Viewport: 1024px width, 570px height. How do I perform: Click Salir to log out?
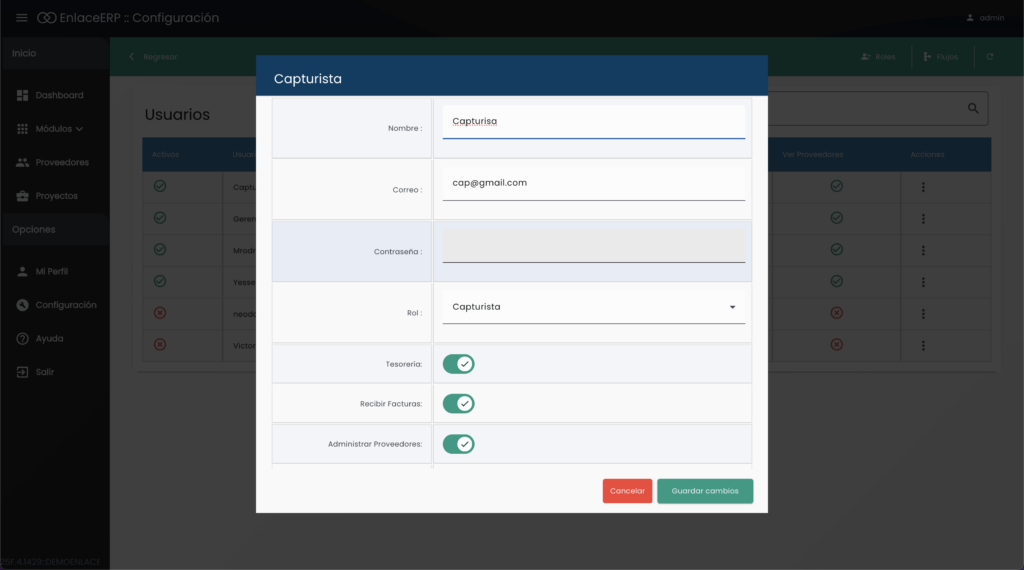click(44, 372)
